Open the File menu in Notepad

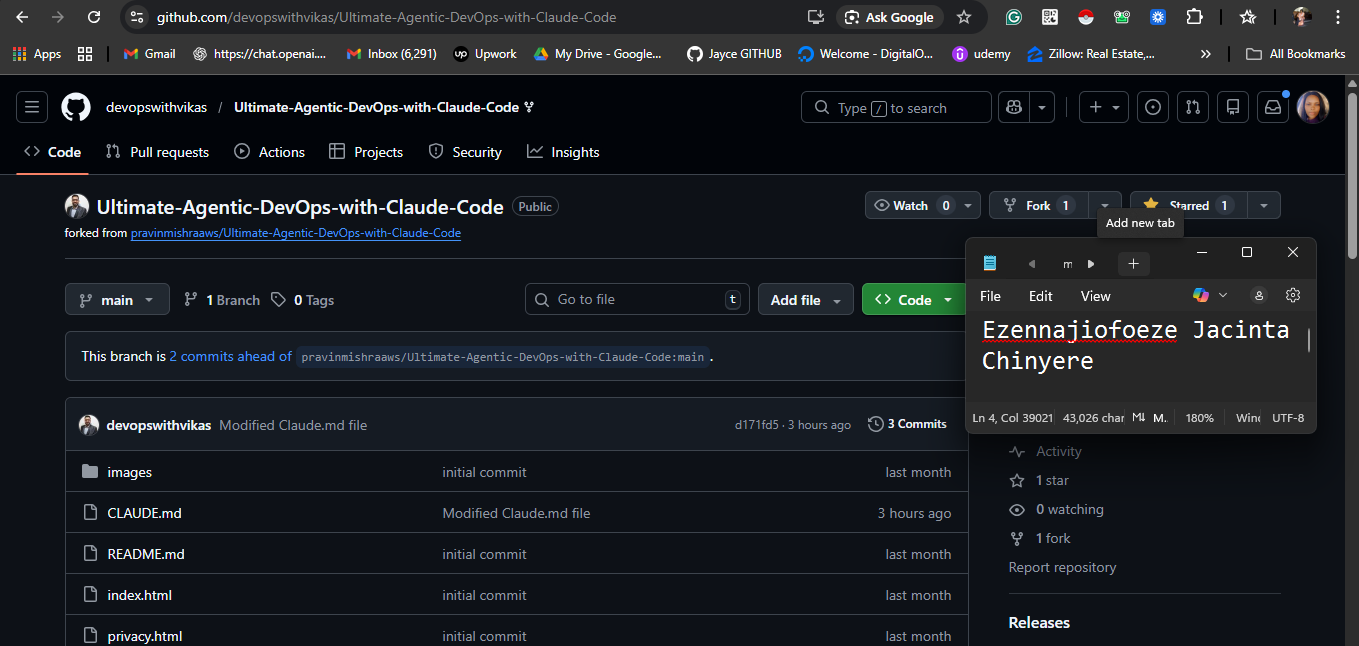click(990, 296)
